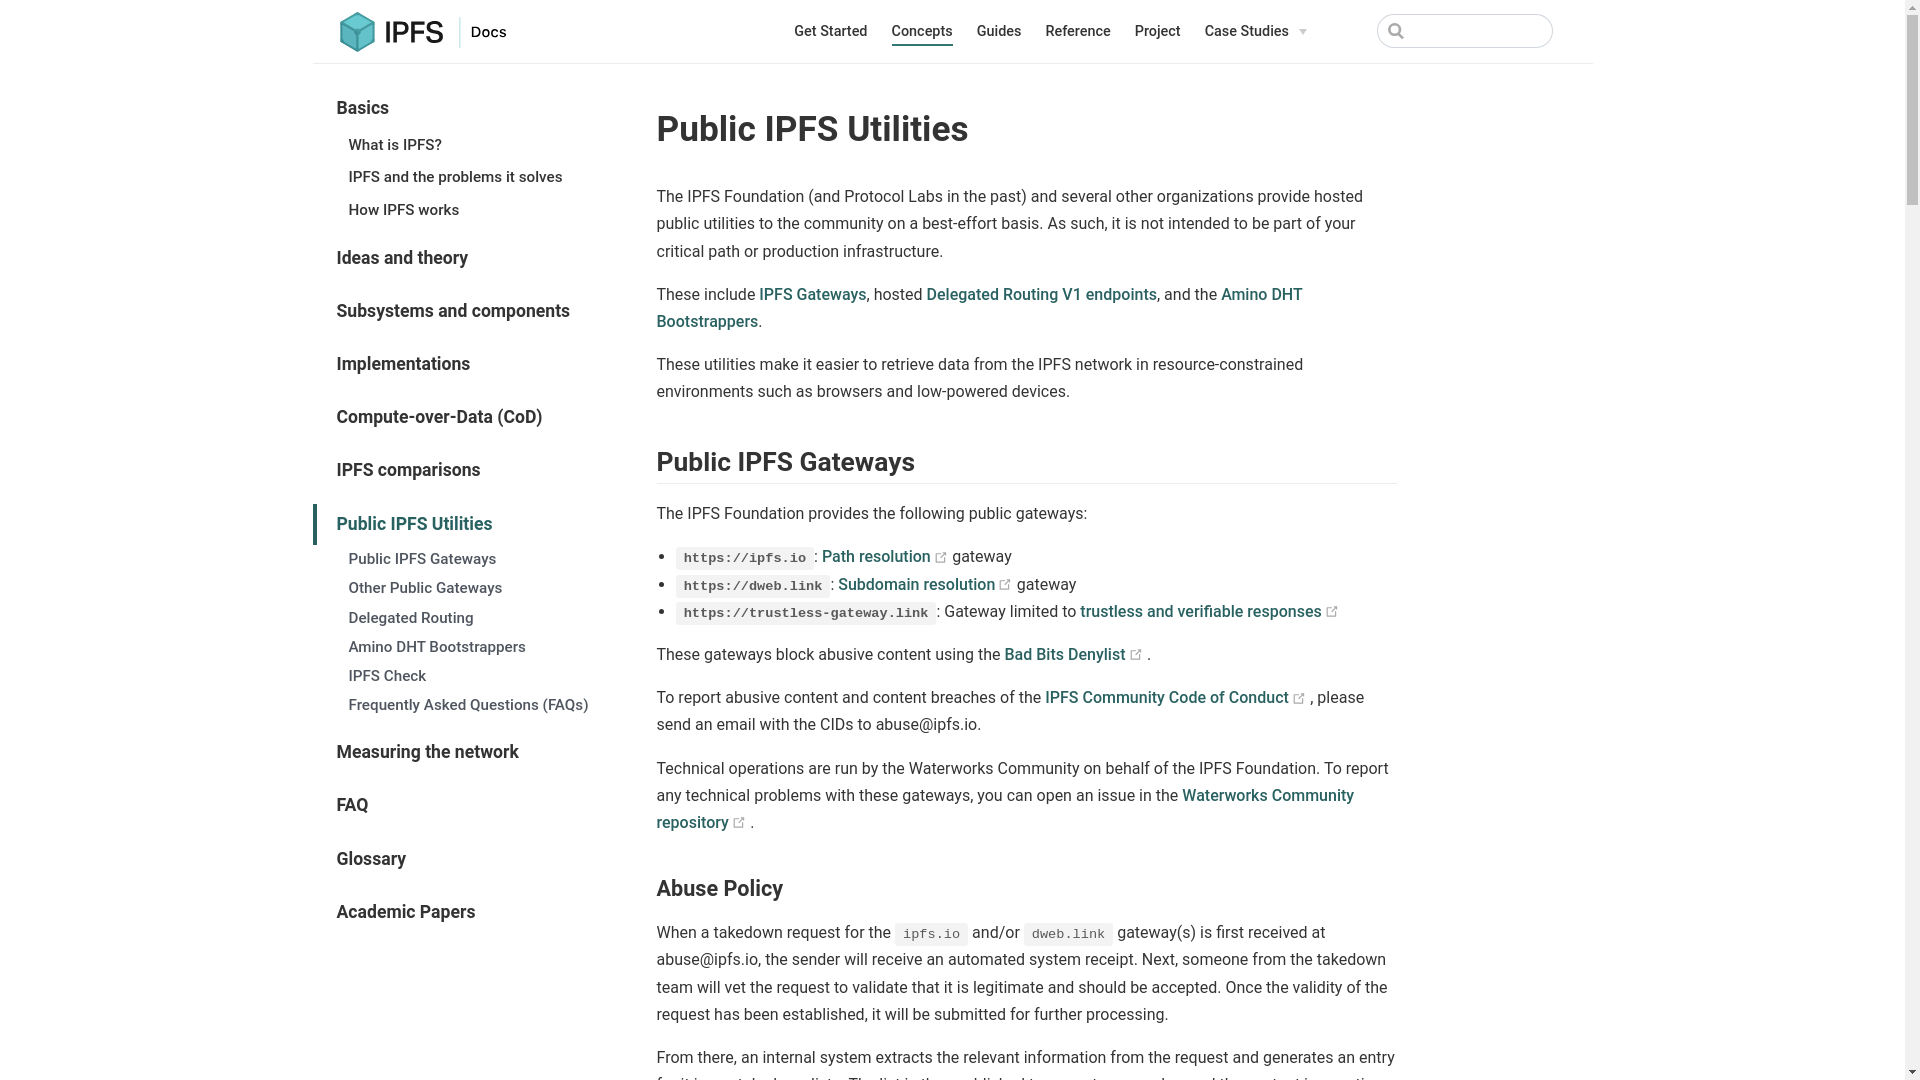The width and height of the screenshot is (1920, 1080).
Task: Open the Reference nav item
Action: pyautogui.click(x=1077, y=31)
